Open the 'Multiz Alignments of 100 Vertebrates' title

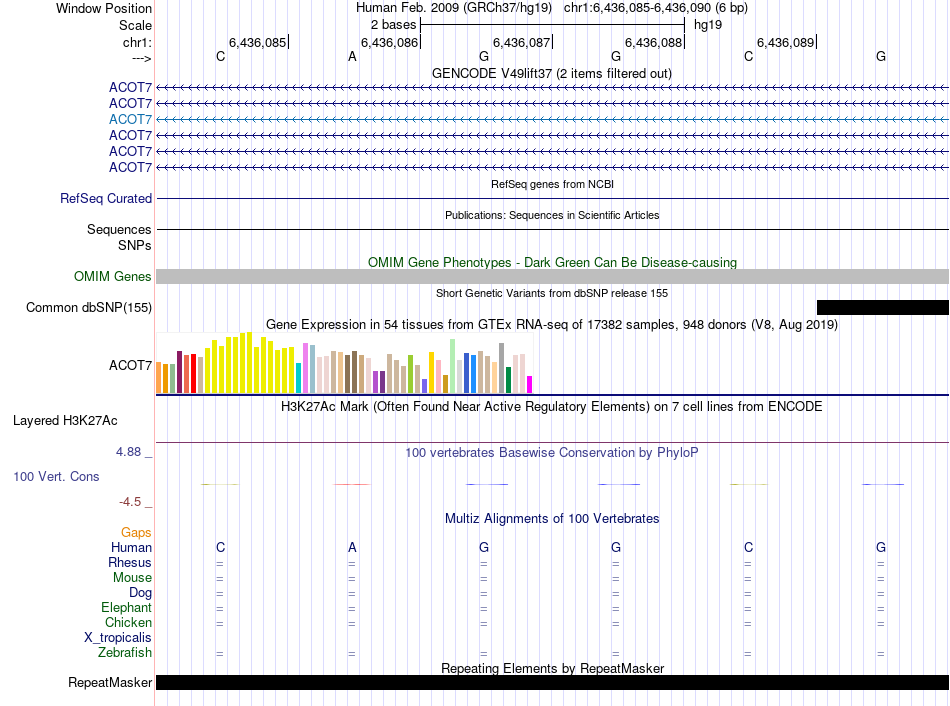pyautogui.click(x=552, y=519)
